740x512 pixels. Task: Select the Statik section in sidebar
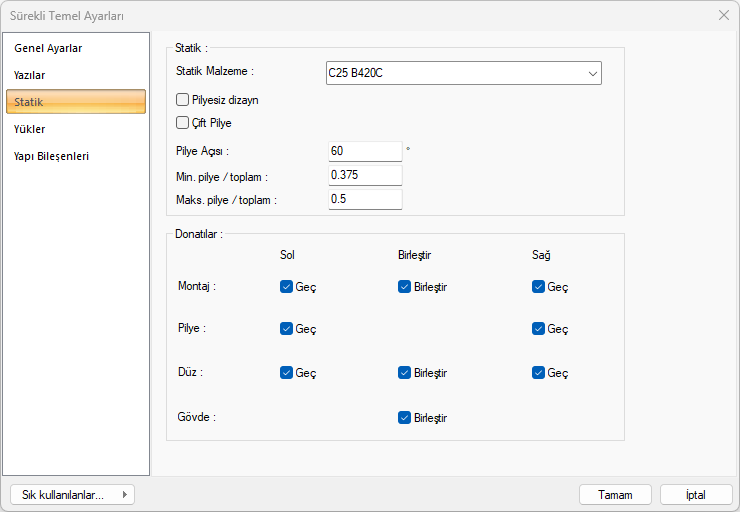[x=76, y=102]
